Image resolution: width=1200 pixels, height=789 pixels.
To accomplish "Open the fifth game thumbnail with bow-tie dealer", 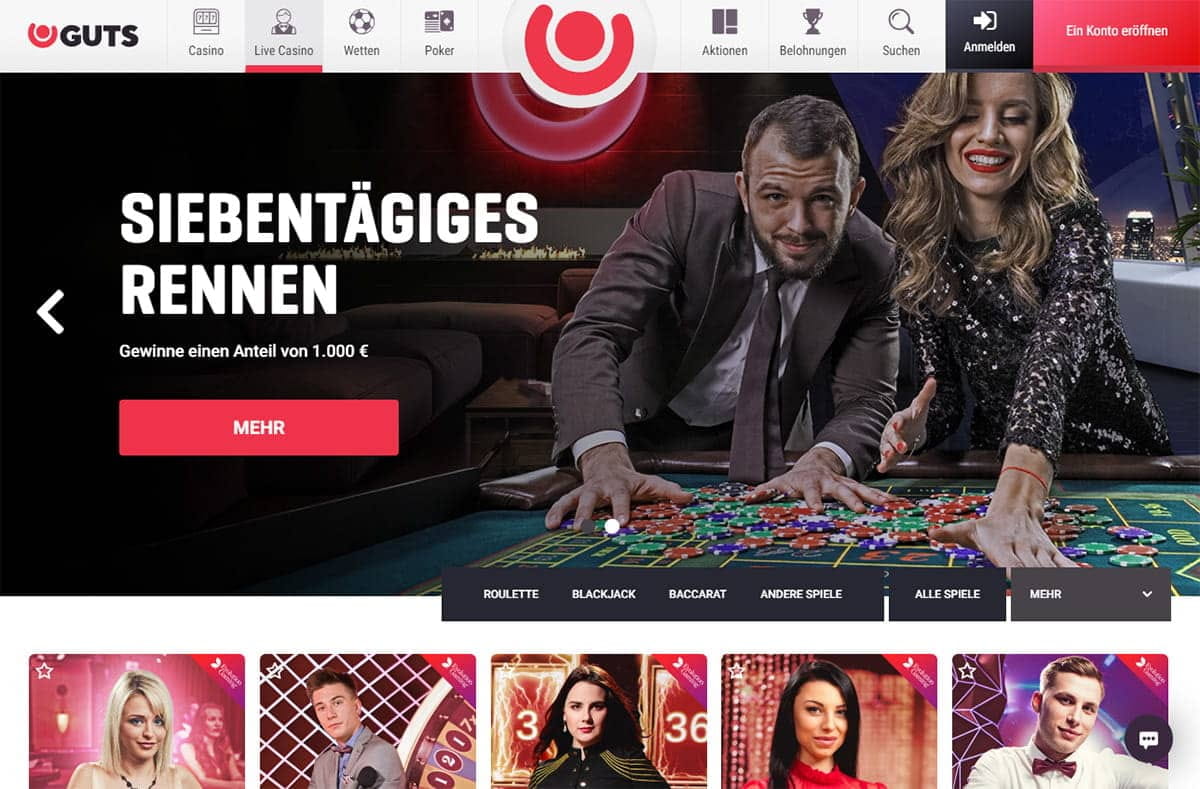I will click(x=1060, y=721).
